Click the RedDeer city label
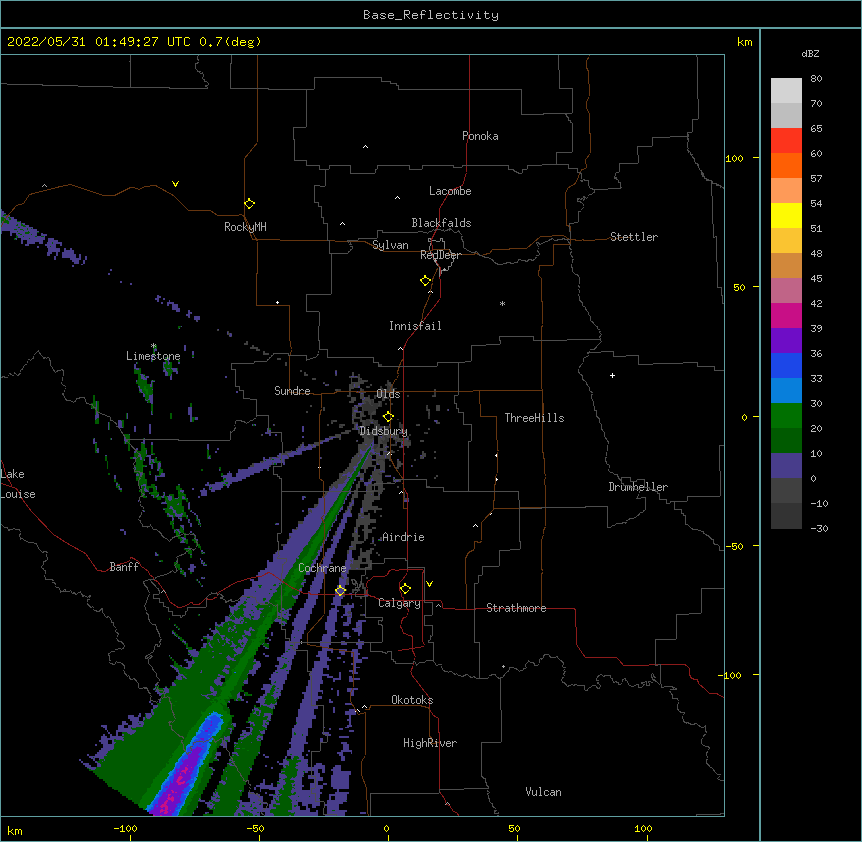 [440, 255]
